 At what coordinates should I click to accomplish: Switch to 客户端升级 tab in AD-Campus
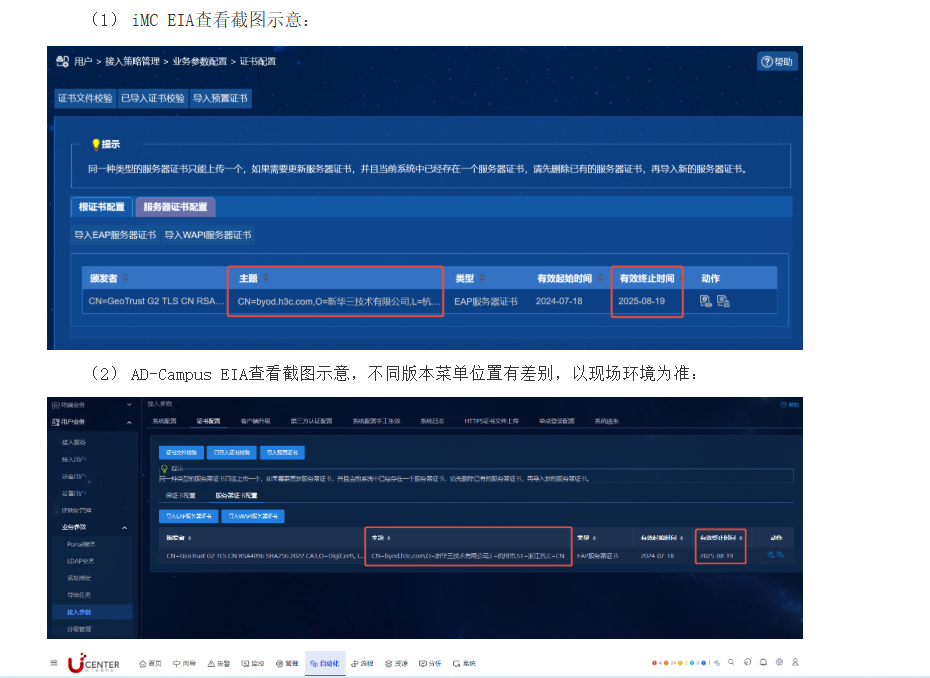[255, 421]
